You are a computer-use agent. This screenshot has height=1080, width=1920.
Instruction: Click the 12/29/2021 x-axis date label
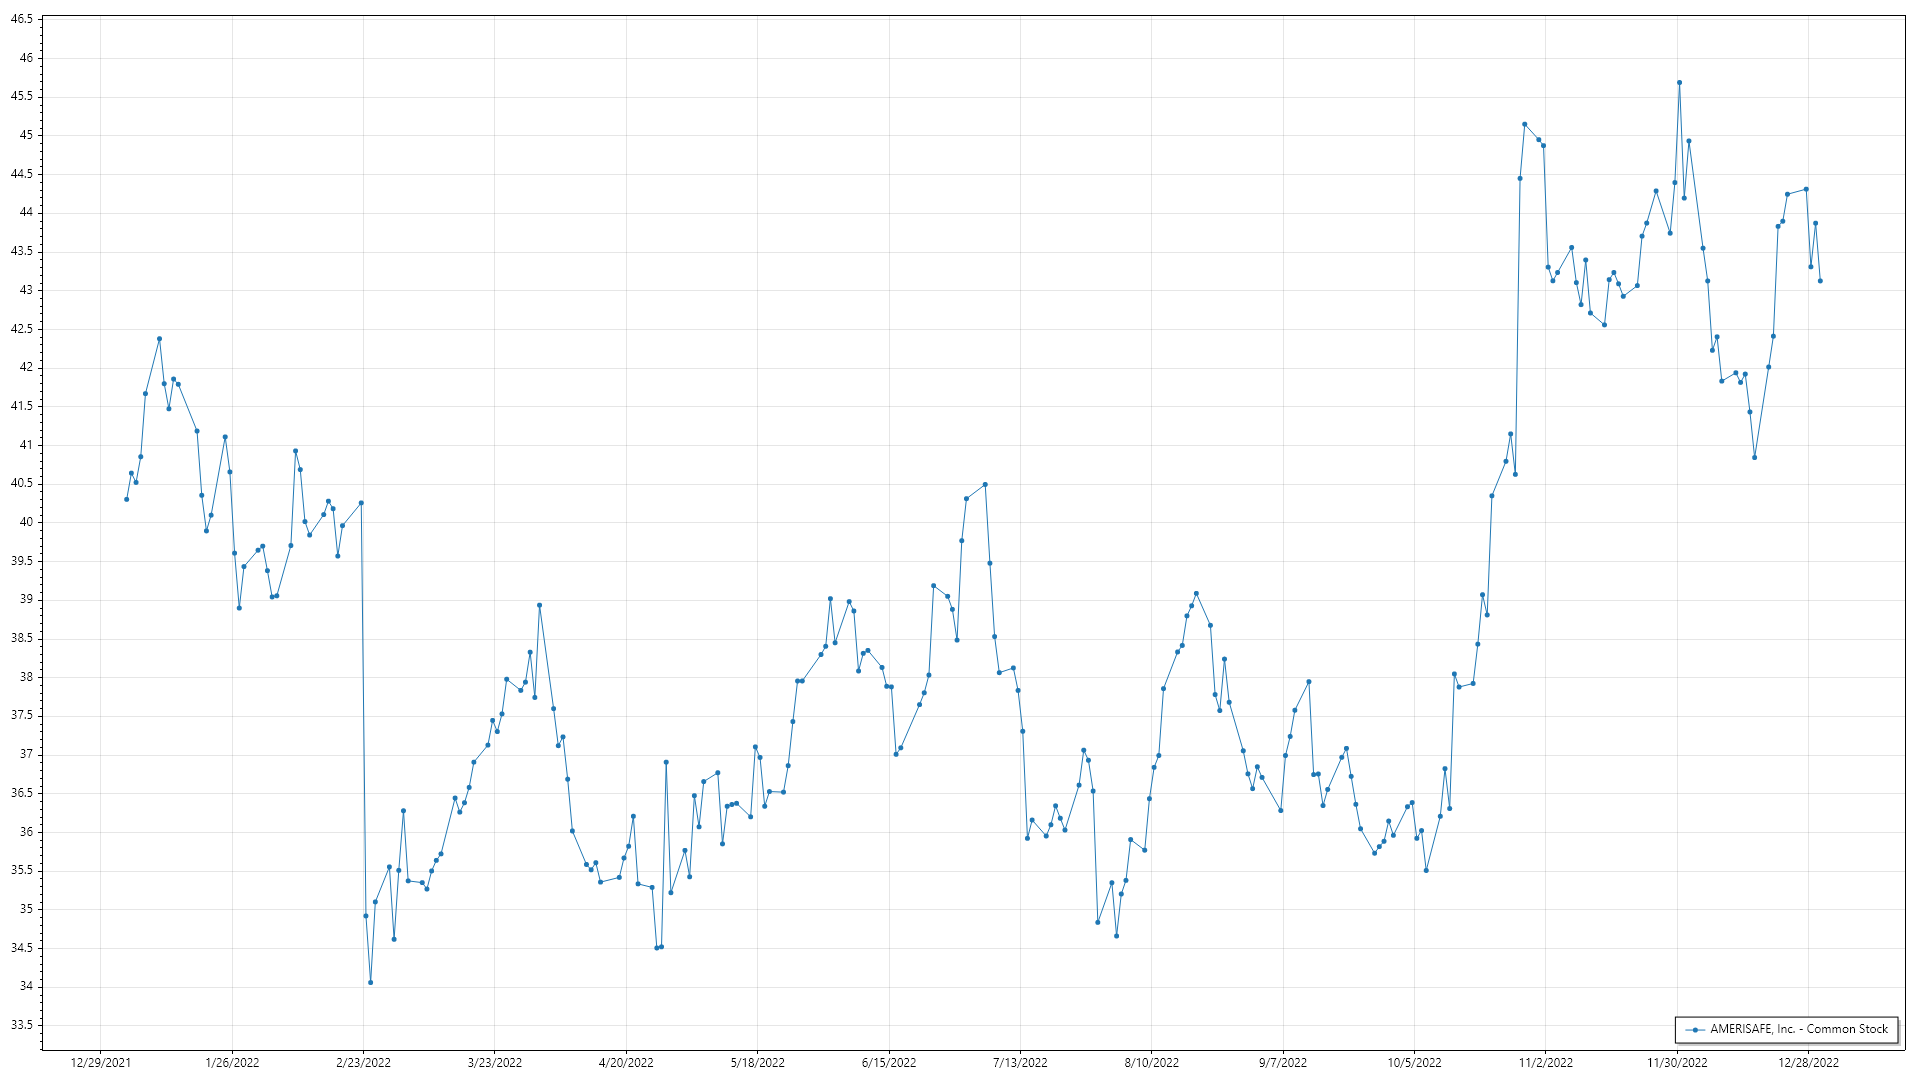(x=100, y=1062)
